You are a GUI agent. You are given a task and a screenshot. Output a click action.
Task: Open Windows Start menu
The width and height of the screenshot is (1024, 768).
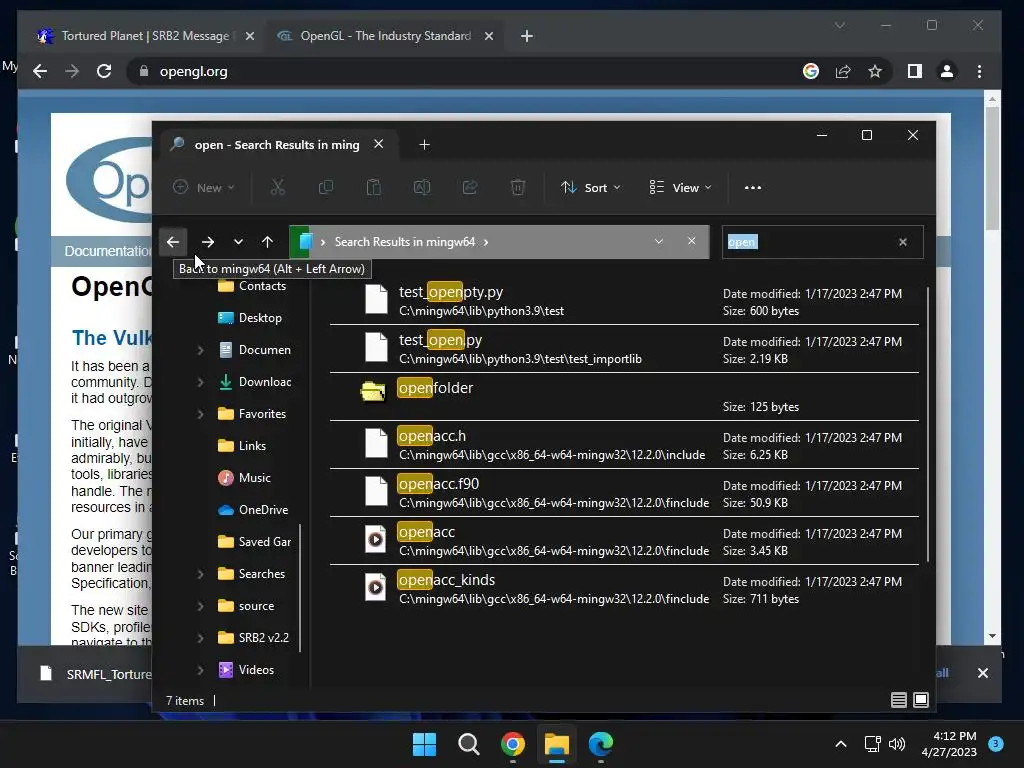point(424,744)
